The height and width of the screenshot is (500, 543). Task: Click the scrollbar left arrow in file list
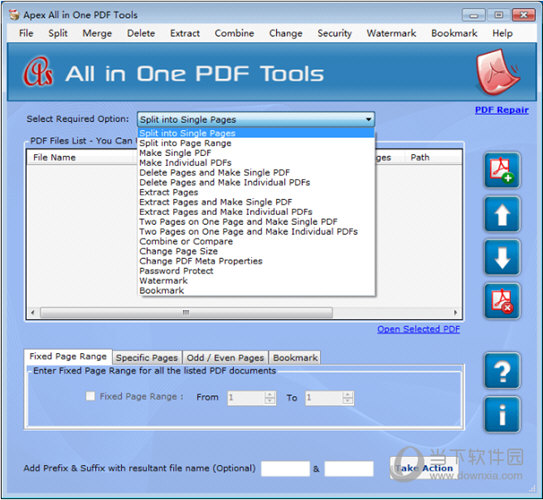coord(33,313)
